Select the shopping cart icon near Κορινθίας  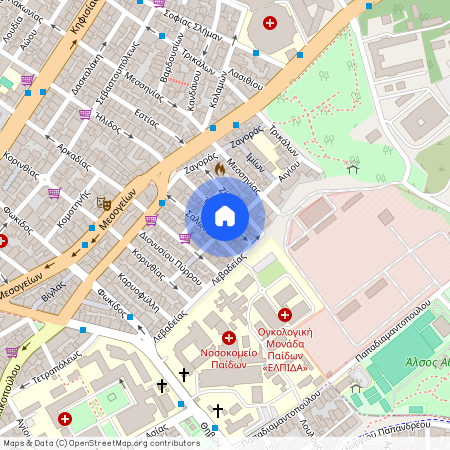pyautogui.click(x=54, y=193)
